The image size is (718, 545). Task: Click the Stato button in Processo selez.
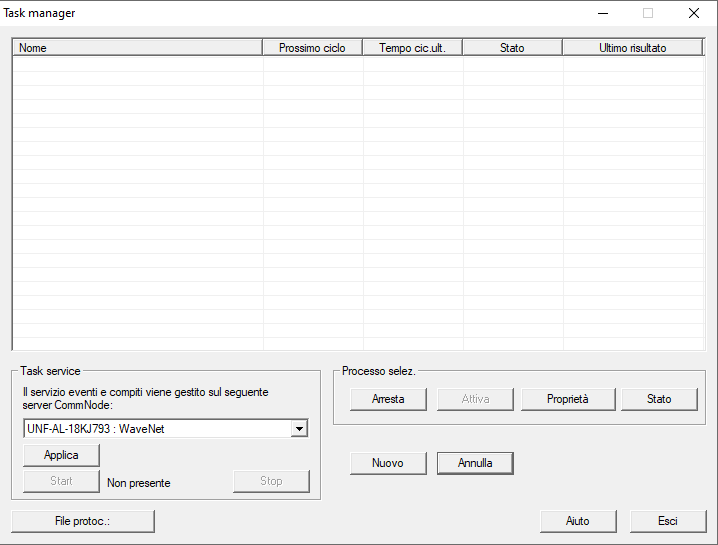(x=659, y=399)
